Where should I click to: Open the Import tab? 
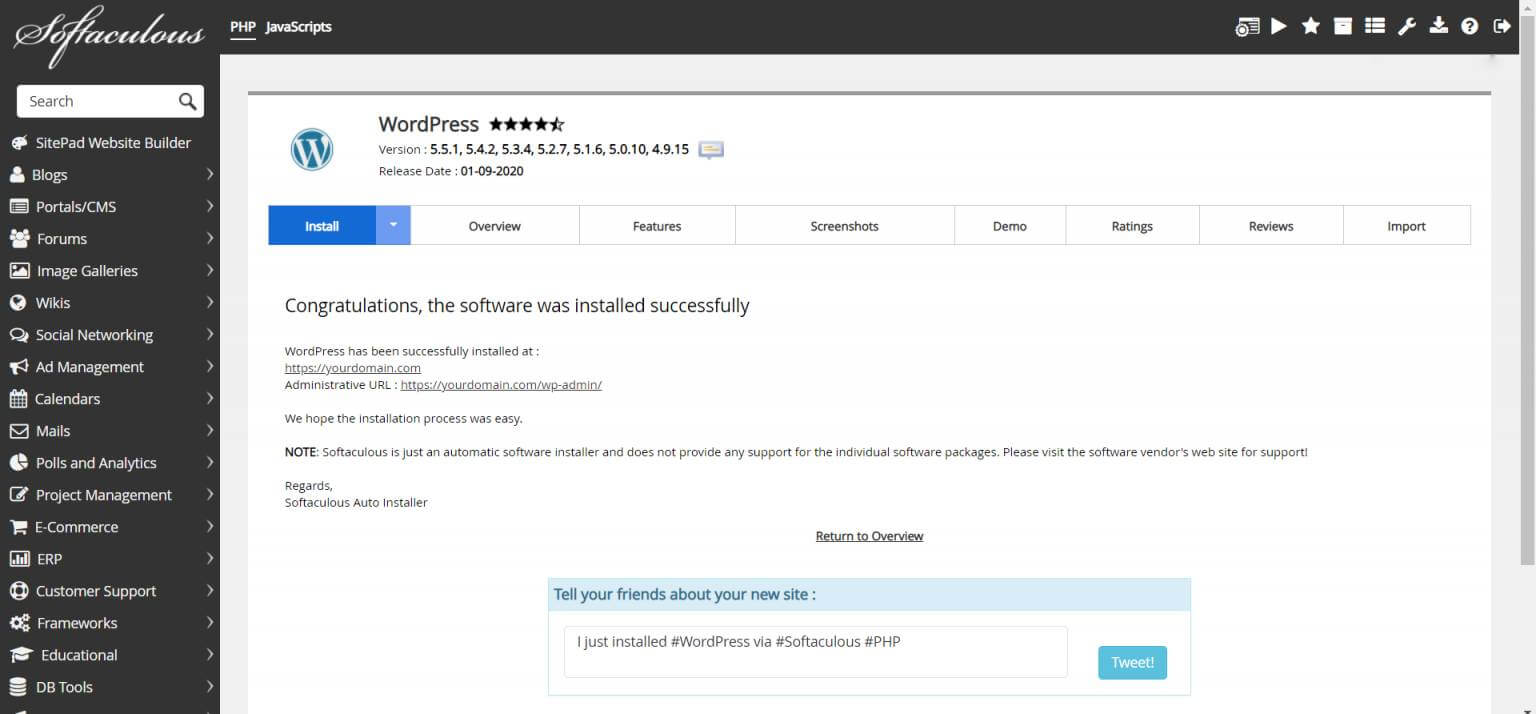[x=1406, y=226]
